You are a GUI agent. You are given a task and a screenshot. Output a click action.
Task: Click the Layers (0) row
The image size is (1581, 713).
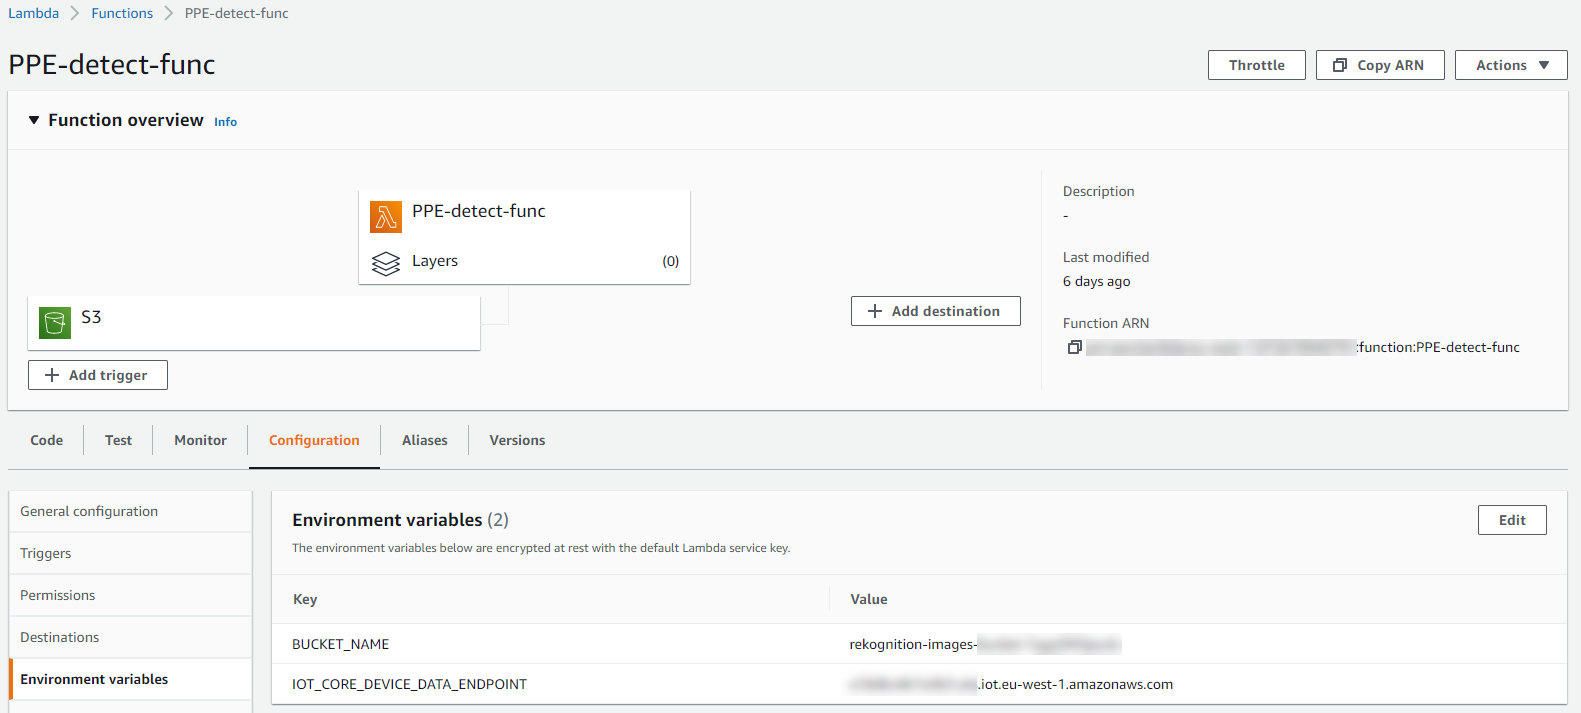click(524, 261)
